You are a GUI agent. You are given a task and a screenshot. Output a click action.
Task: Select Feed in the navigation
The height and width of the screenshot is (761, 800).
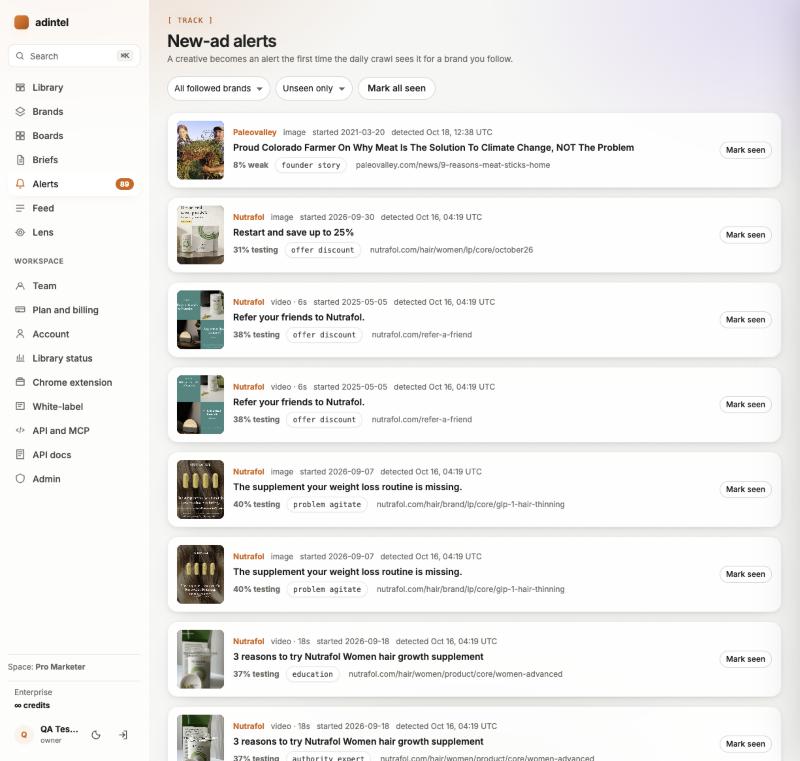[74, 208]
